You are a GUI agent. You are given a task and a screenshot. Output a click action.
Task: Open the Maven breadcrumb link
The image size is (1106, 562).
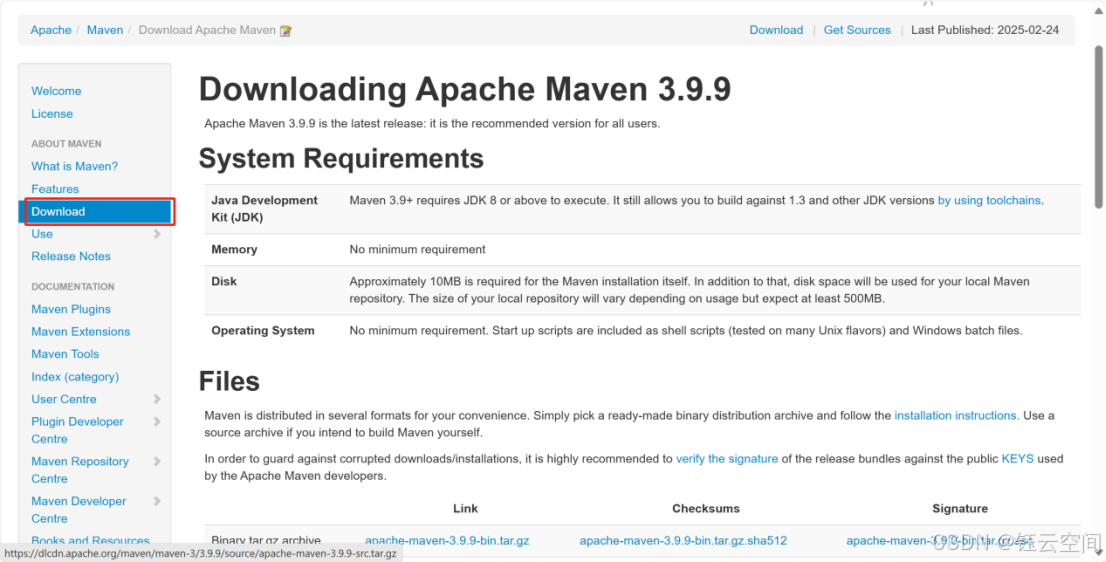click(104, 30)
